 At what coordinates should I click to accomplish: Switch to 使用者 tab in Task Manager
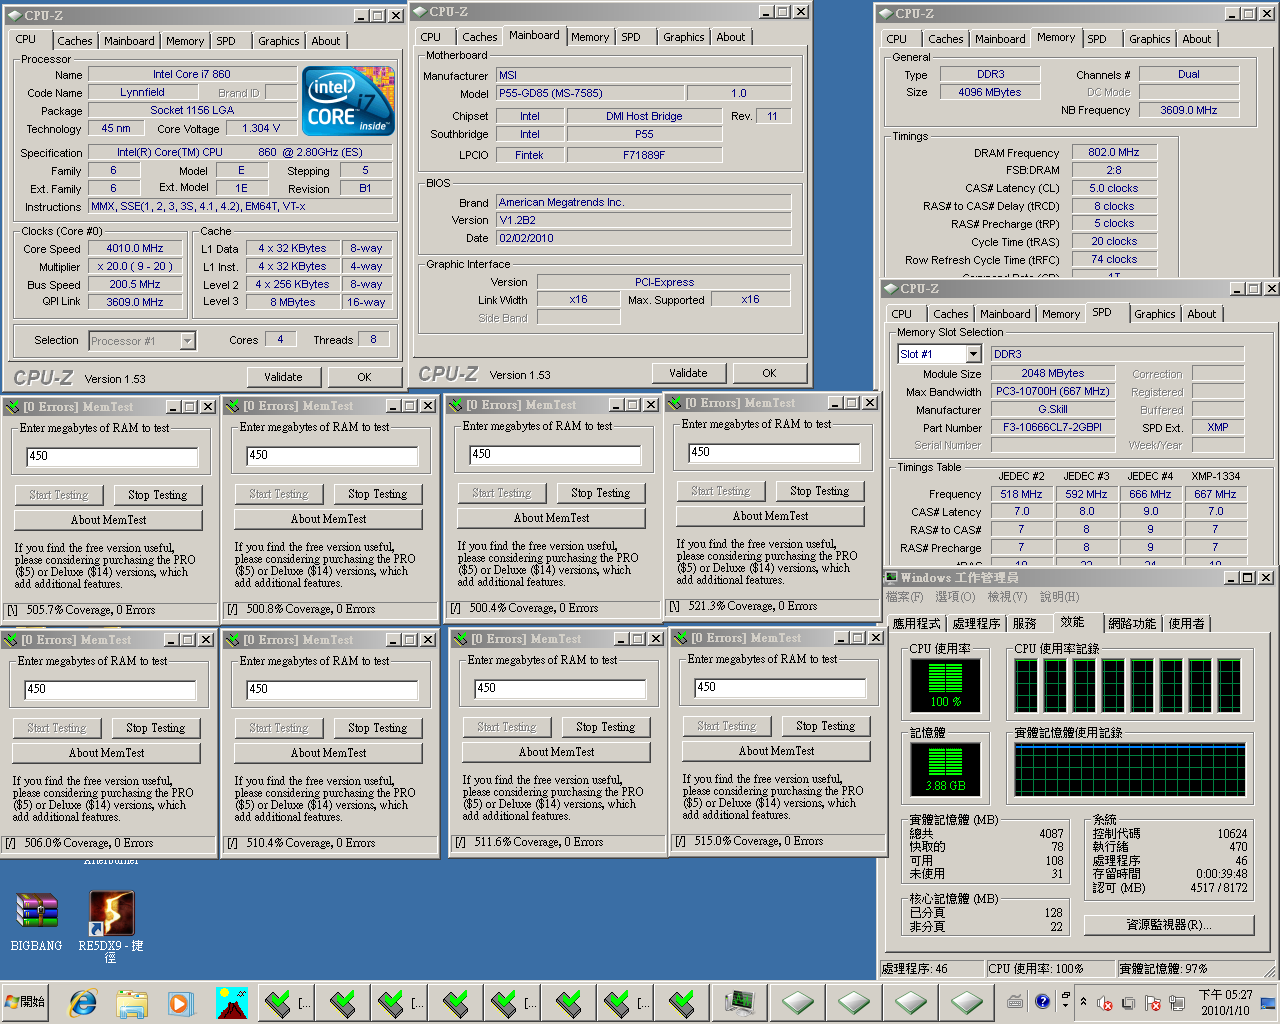(x=1186, y=623)
